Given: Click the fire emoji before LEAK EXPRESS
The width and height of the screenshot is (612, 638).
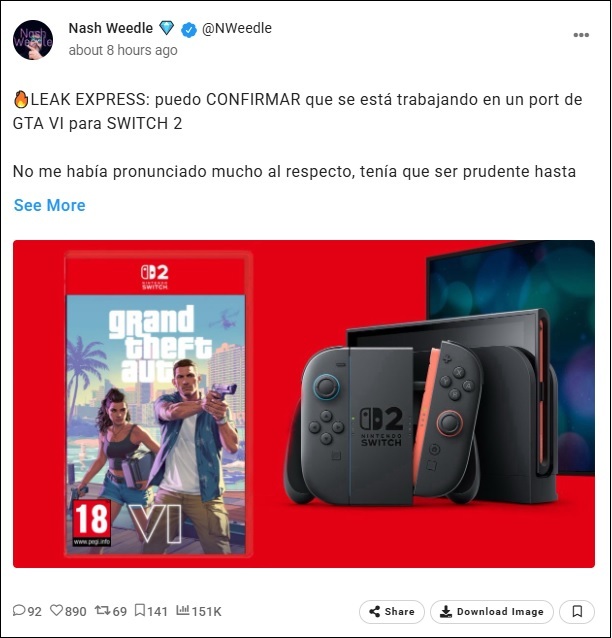Looking at the screenshot, I should click(21, 99).
